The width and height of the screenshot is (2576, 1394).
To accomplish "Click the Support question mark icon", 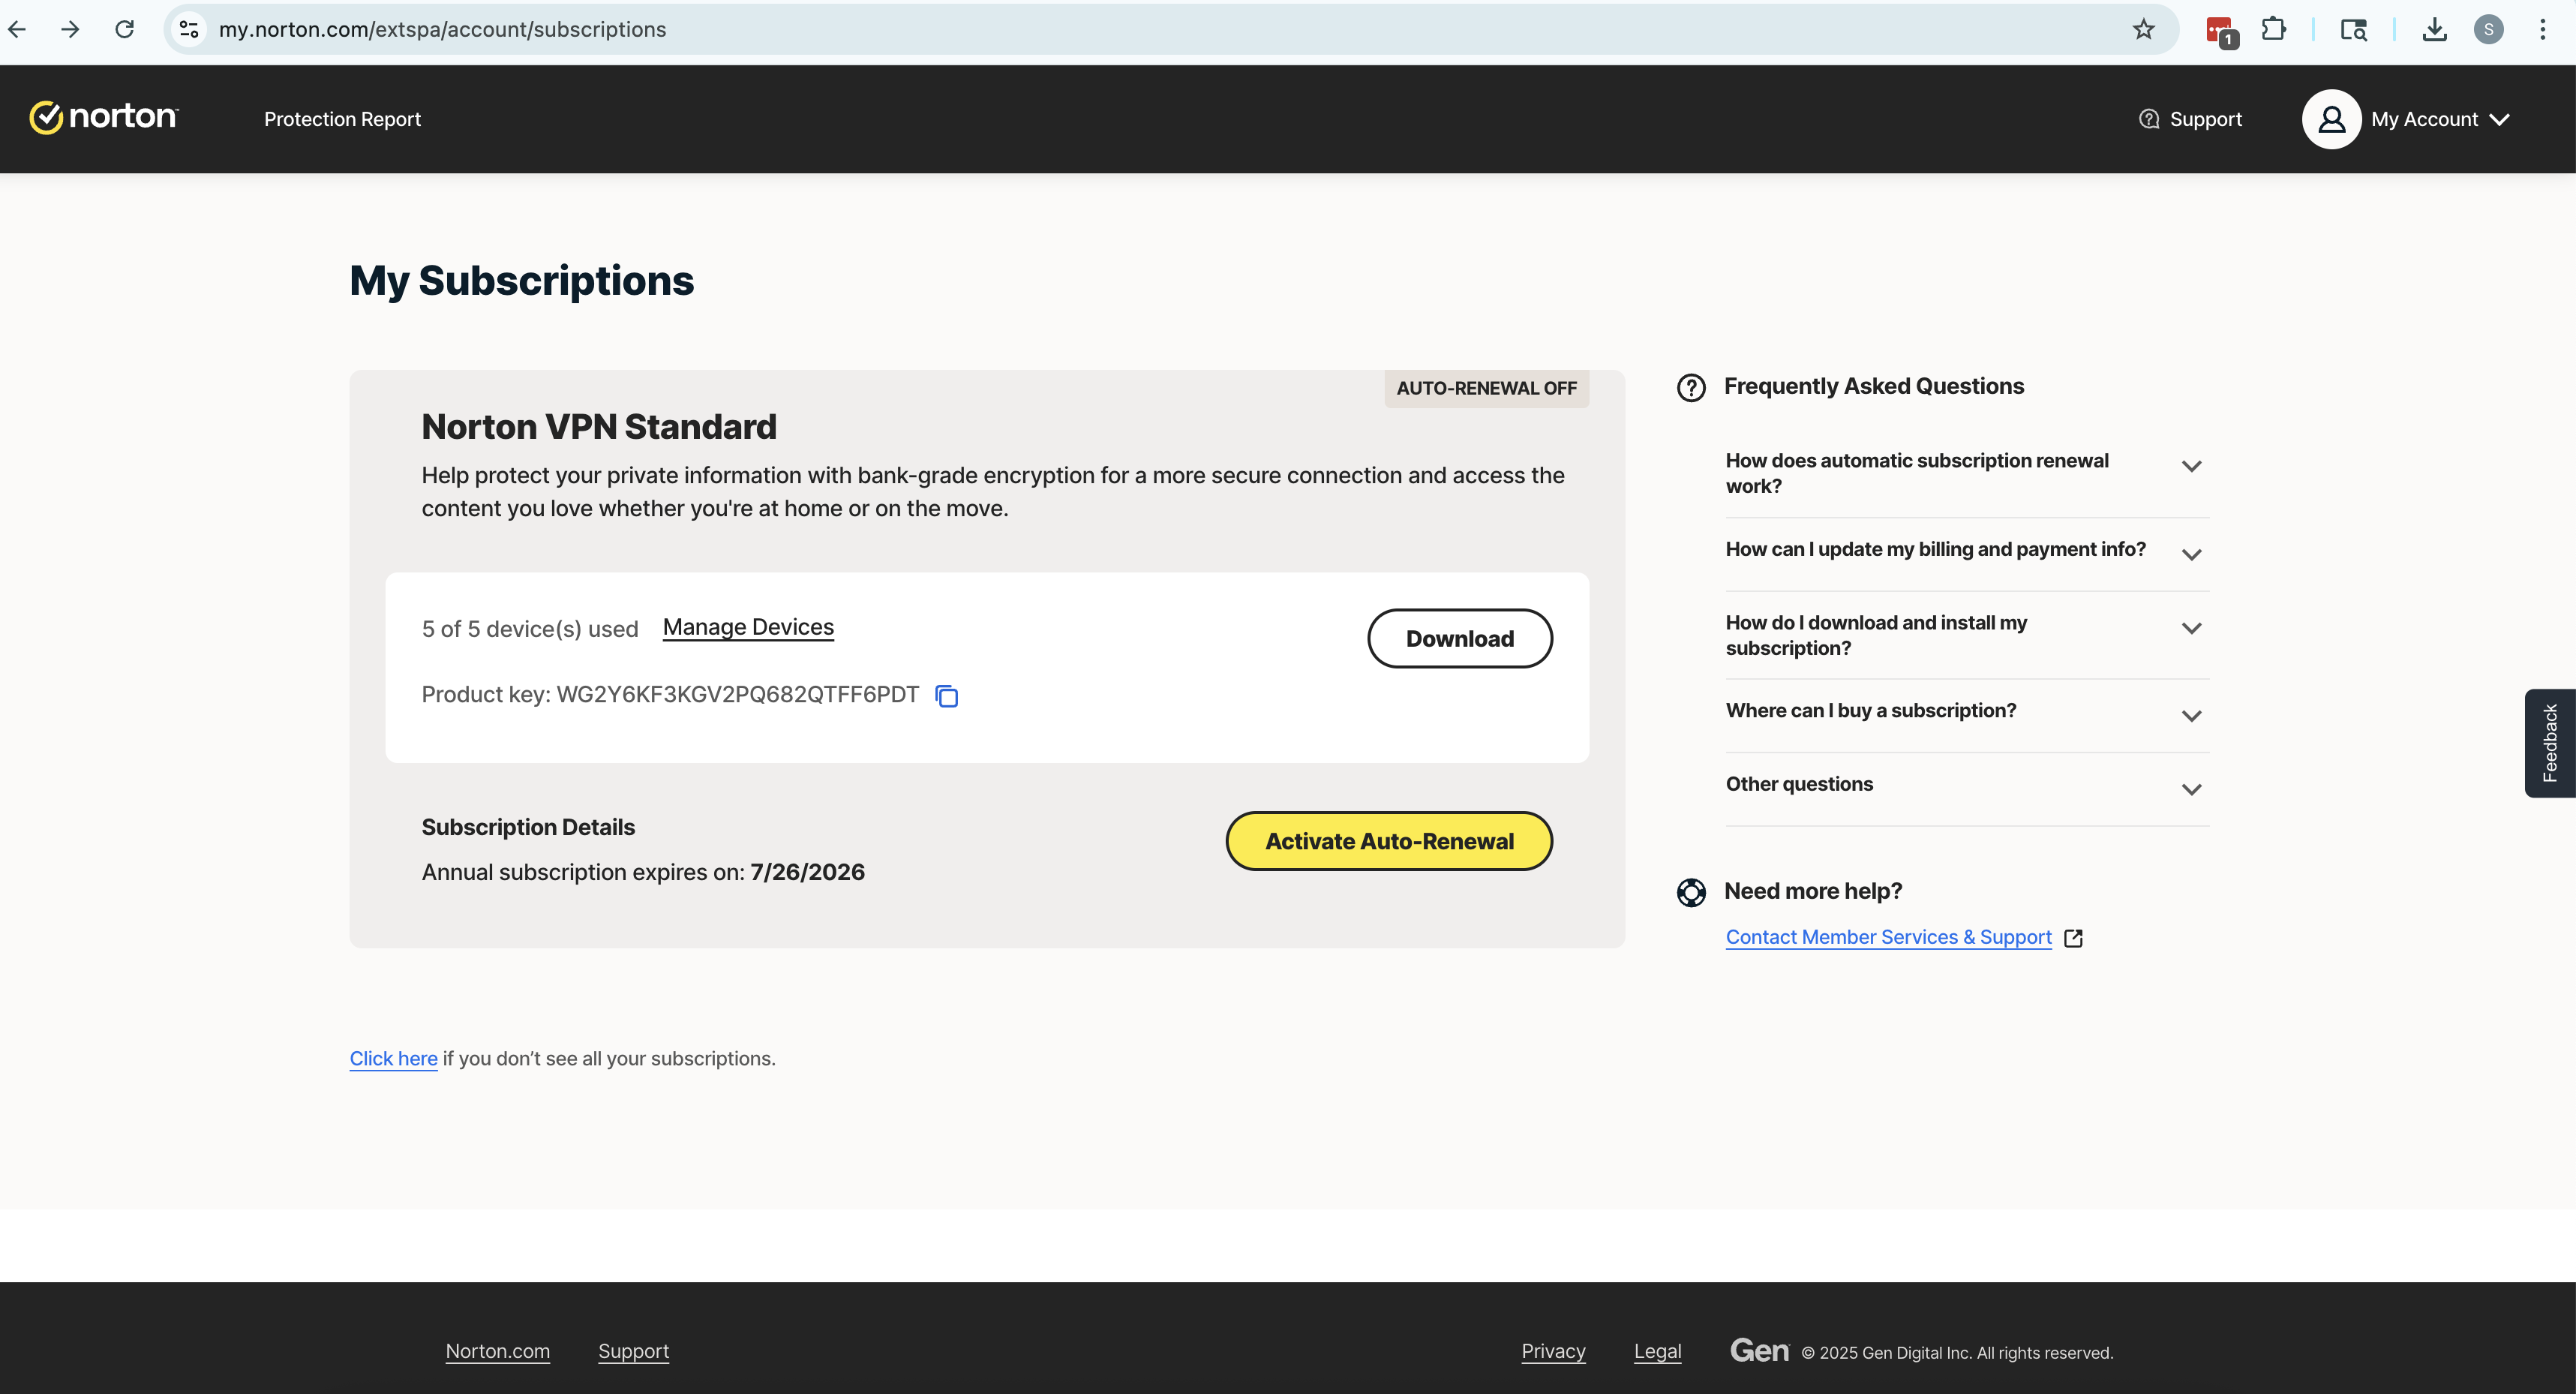I will point(2149,118).
